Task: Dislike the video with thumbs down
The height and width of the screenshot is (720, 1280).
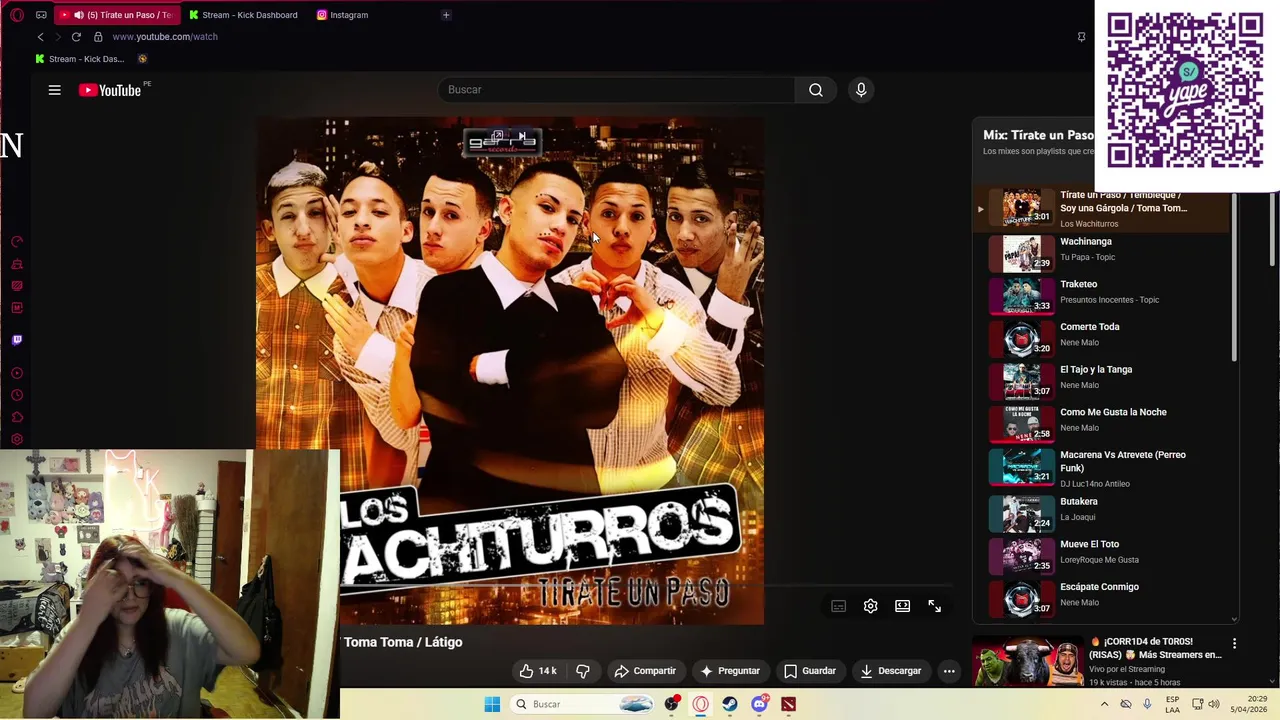Action: coord(583,671)
